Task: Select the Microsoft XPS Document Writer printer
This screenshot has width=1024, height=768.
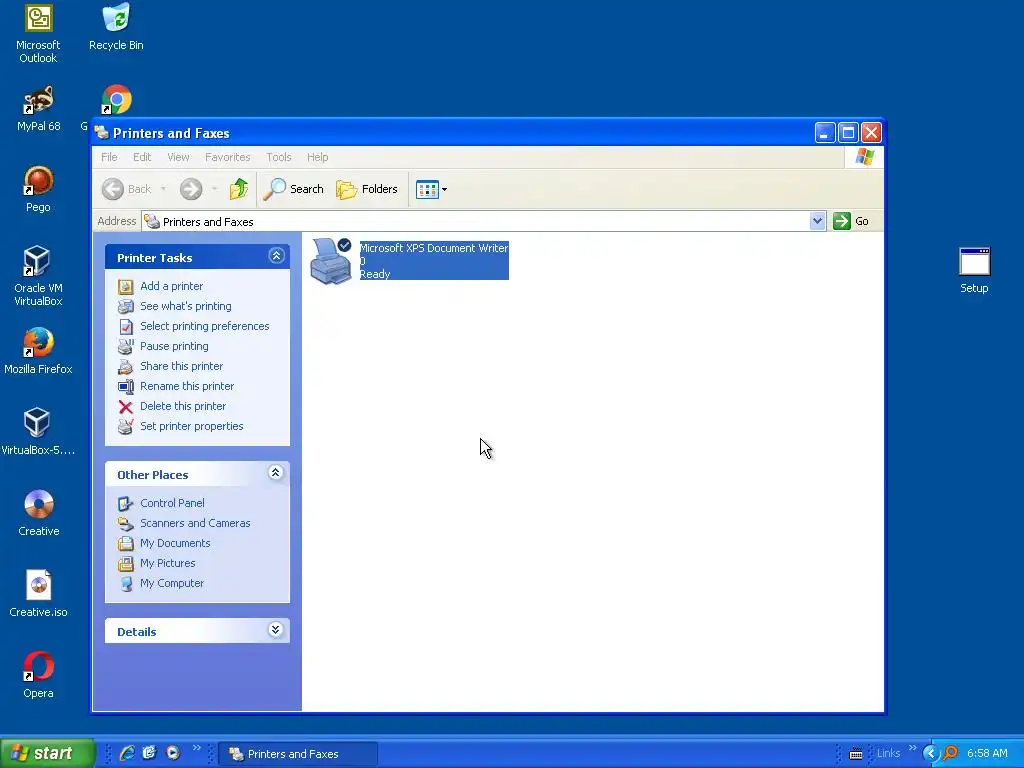Action: coord(409,261)
